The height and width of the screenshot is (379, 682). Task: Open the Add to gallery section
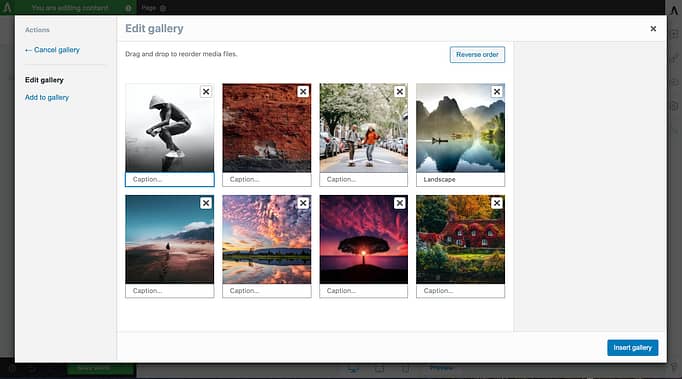47,97
